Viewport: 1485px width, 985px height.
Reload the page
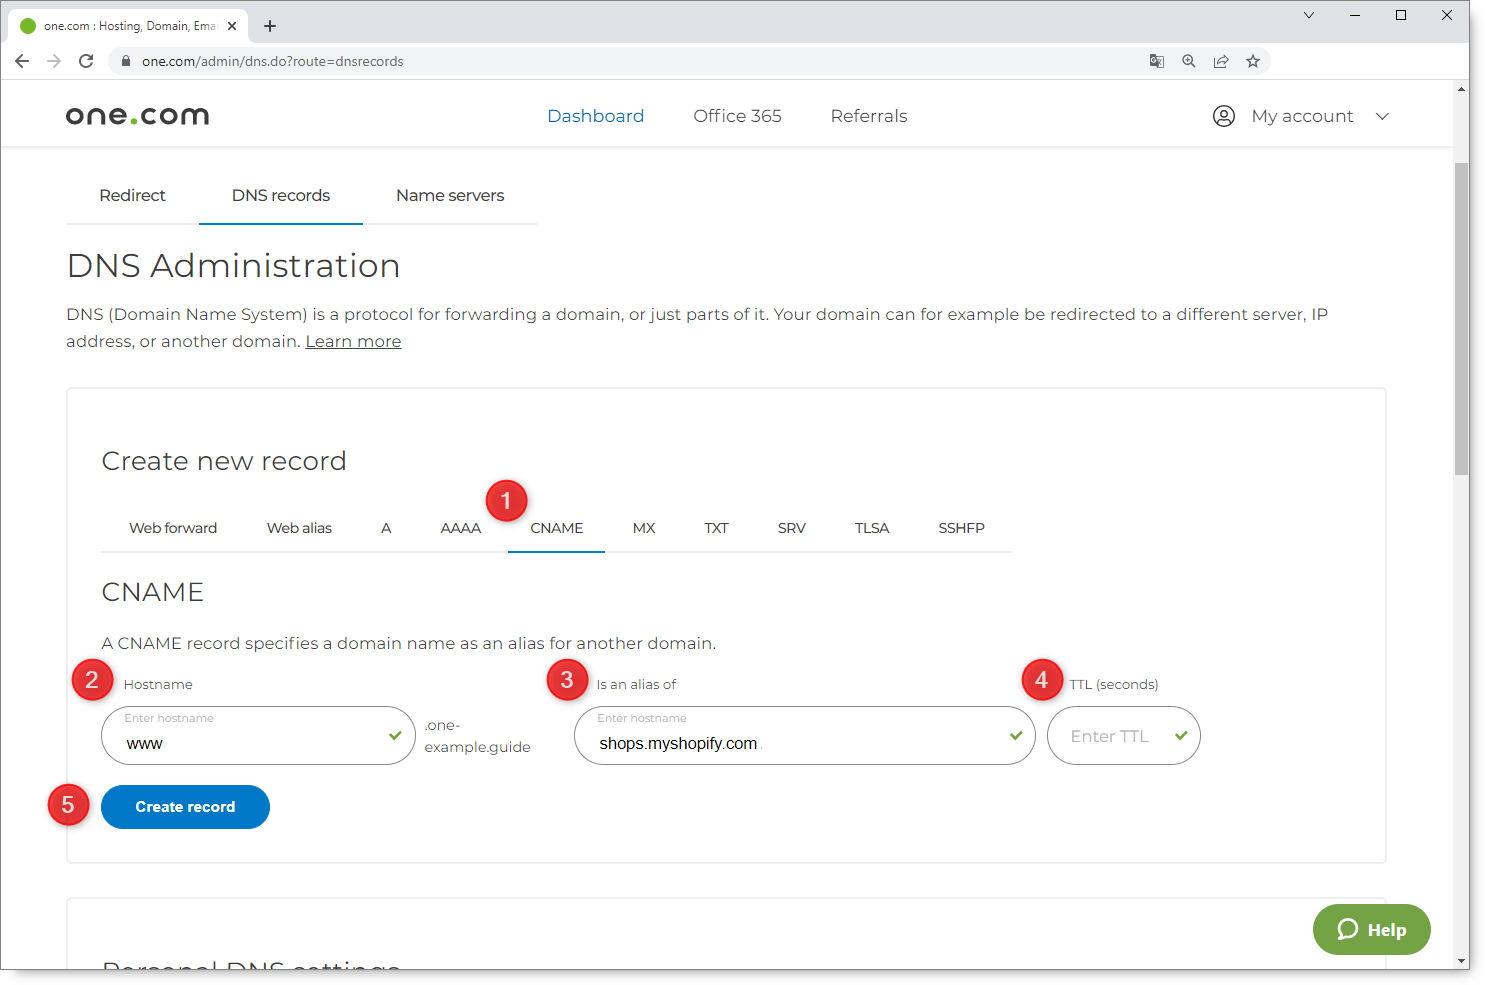click(86, 61)
